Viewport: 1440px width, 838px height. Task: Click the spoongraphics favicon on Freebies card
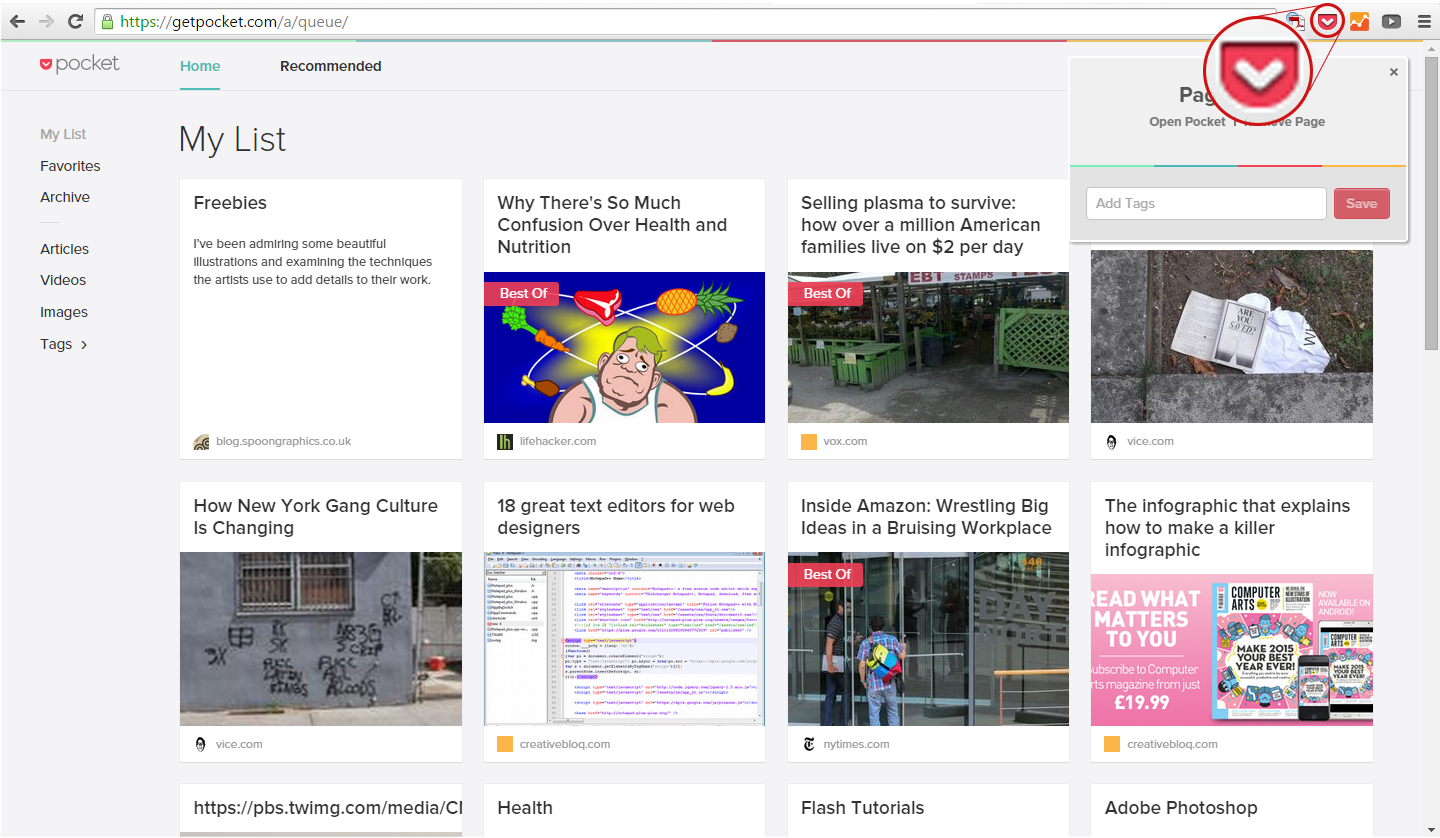click(201, 441)
